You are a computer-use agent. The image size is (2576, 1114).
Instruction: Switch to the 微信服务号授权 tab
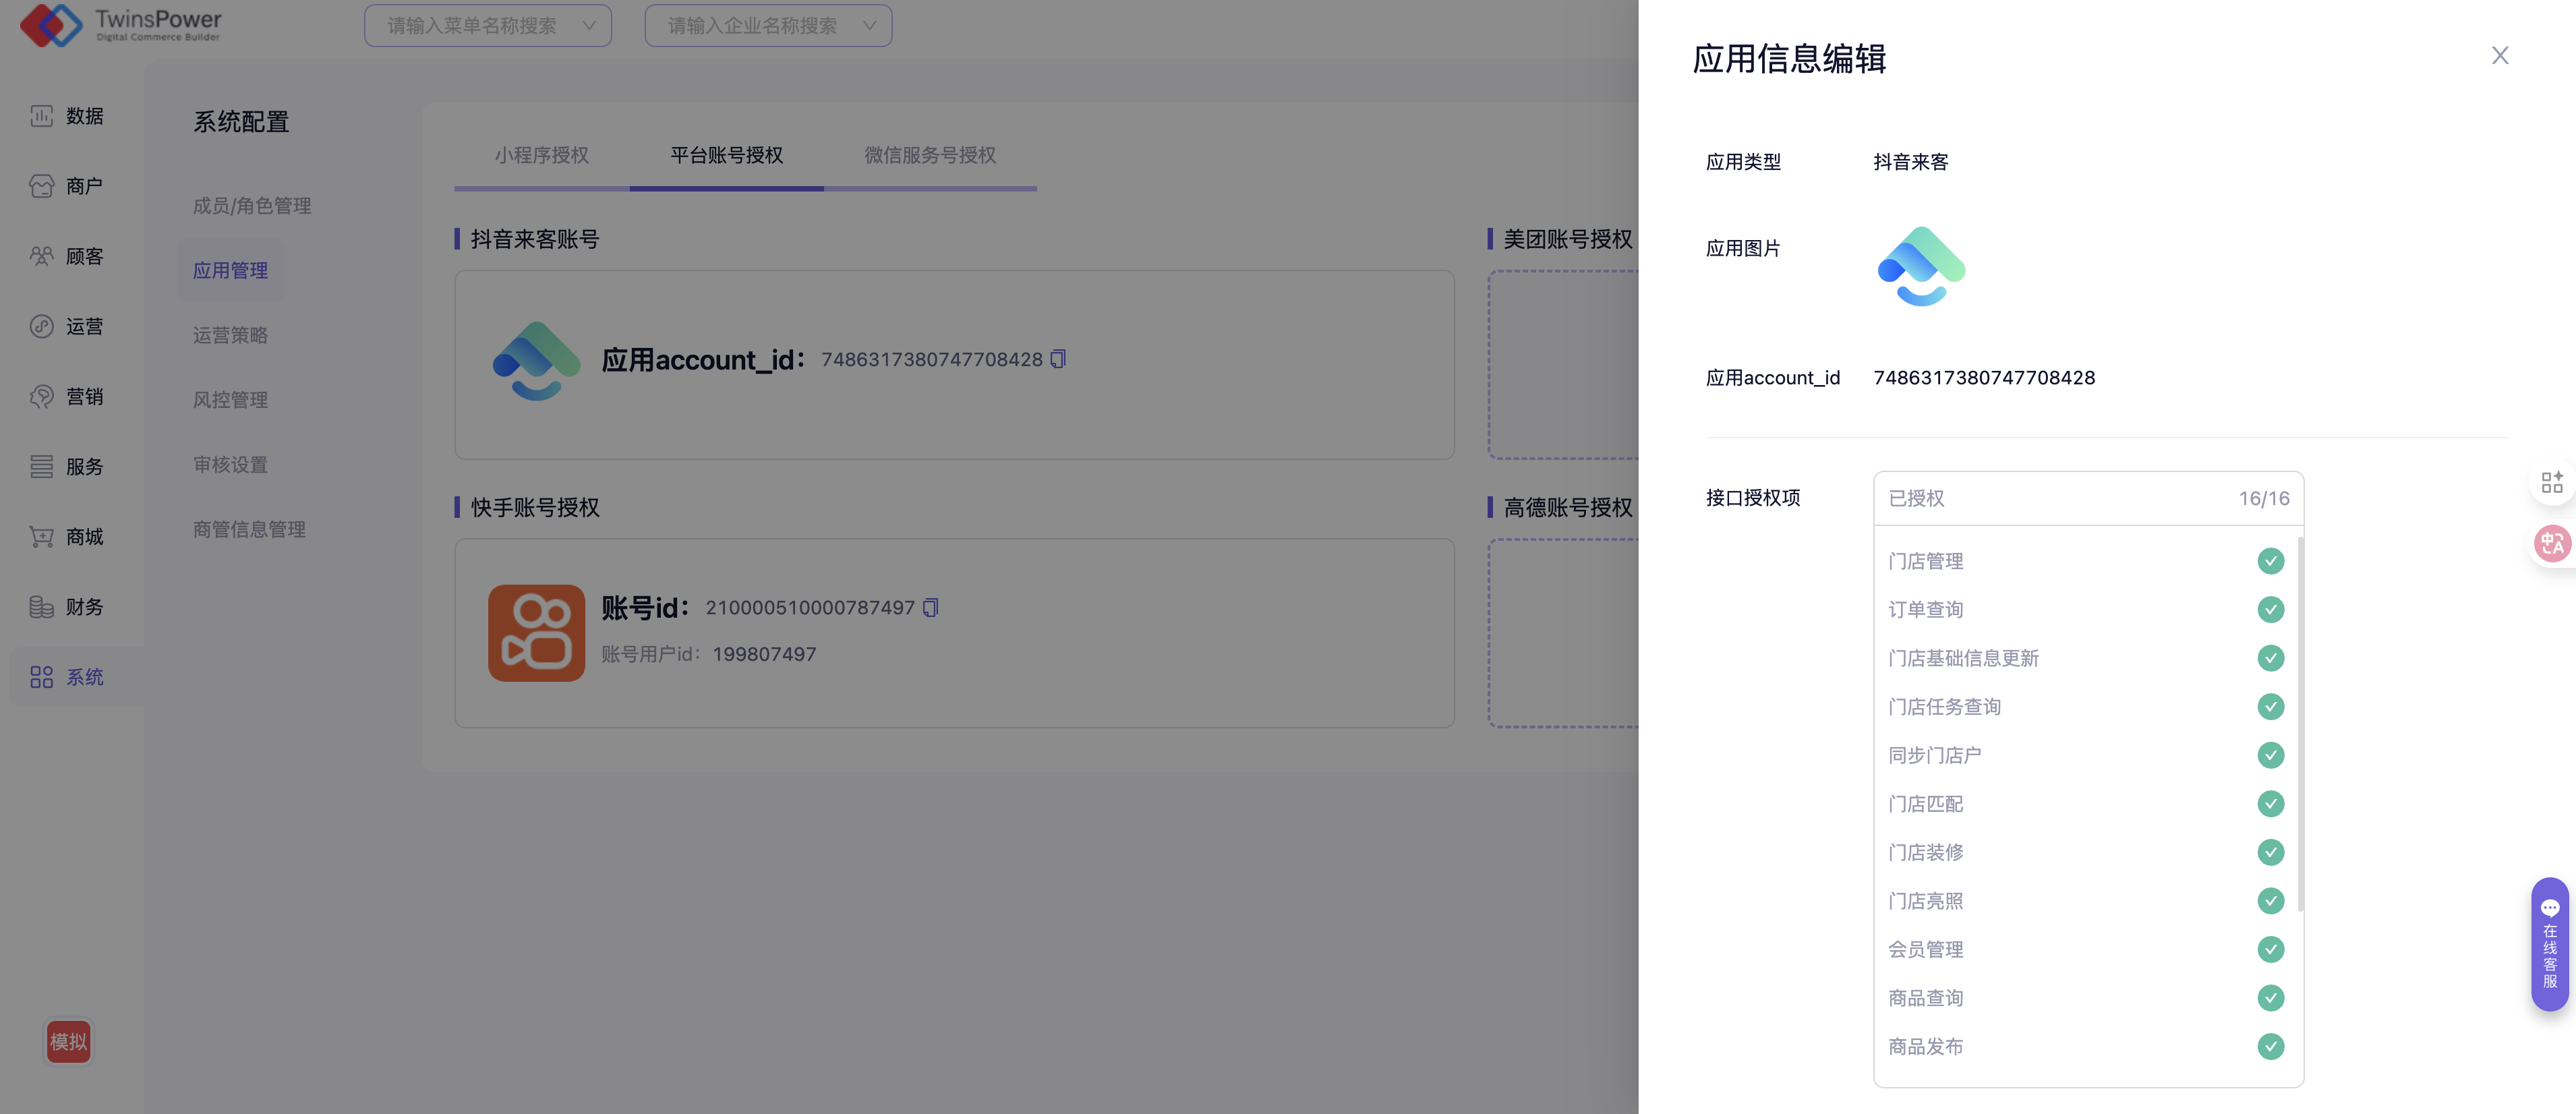(929, 155)
